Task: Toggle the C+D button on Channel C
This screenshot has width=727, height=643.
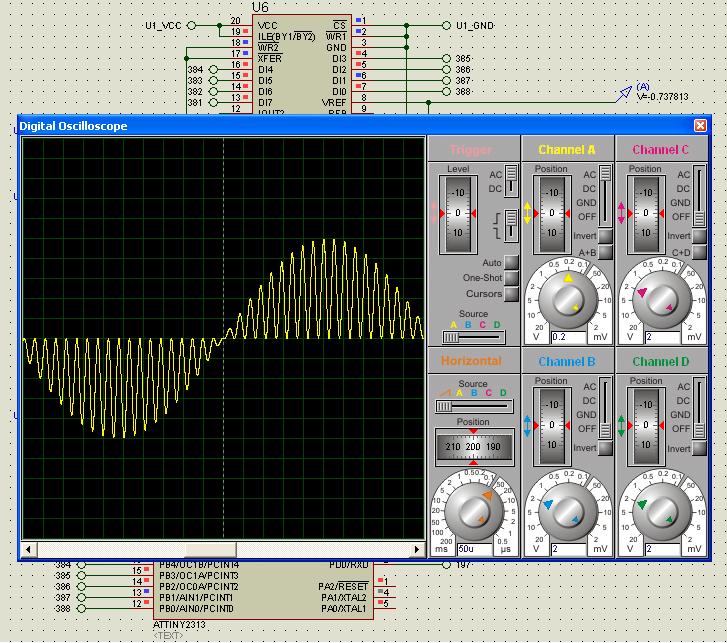Action: [x=699, y=252]
